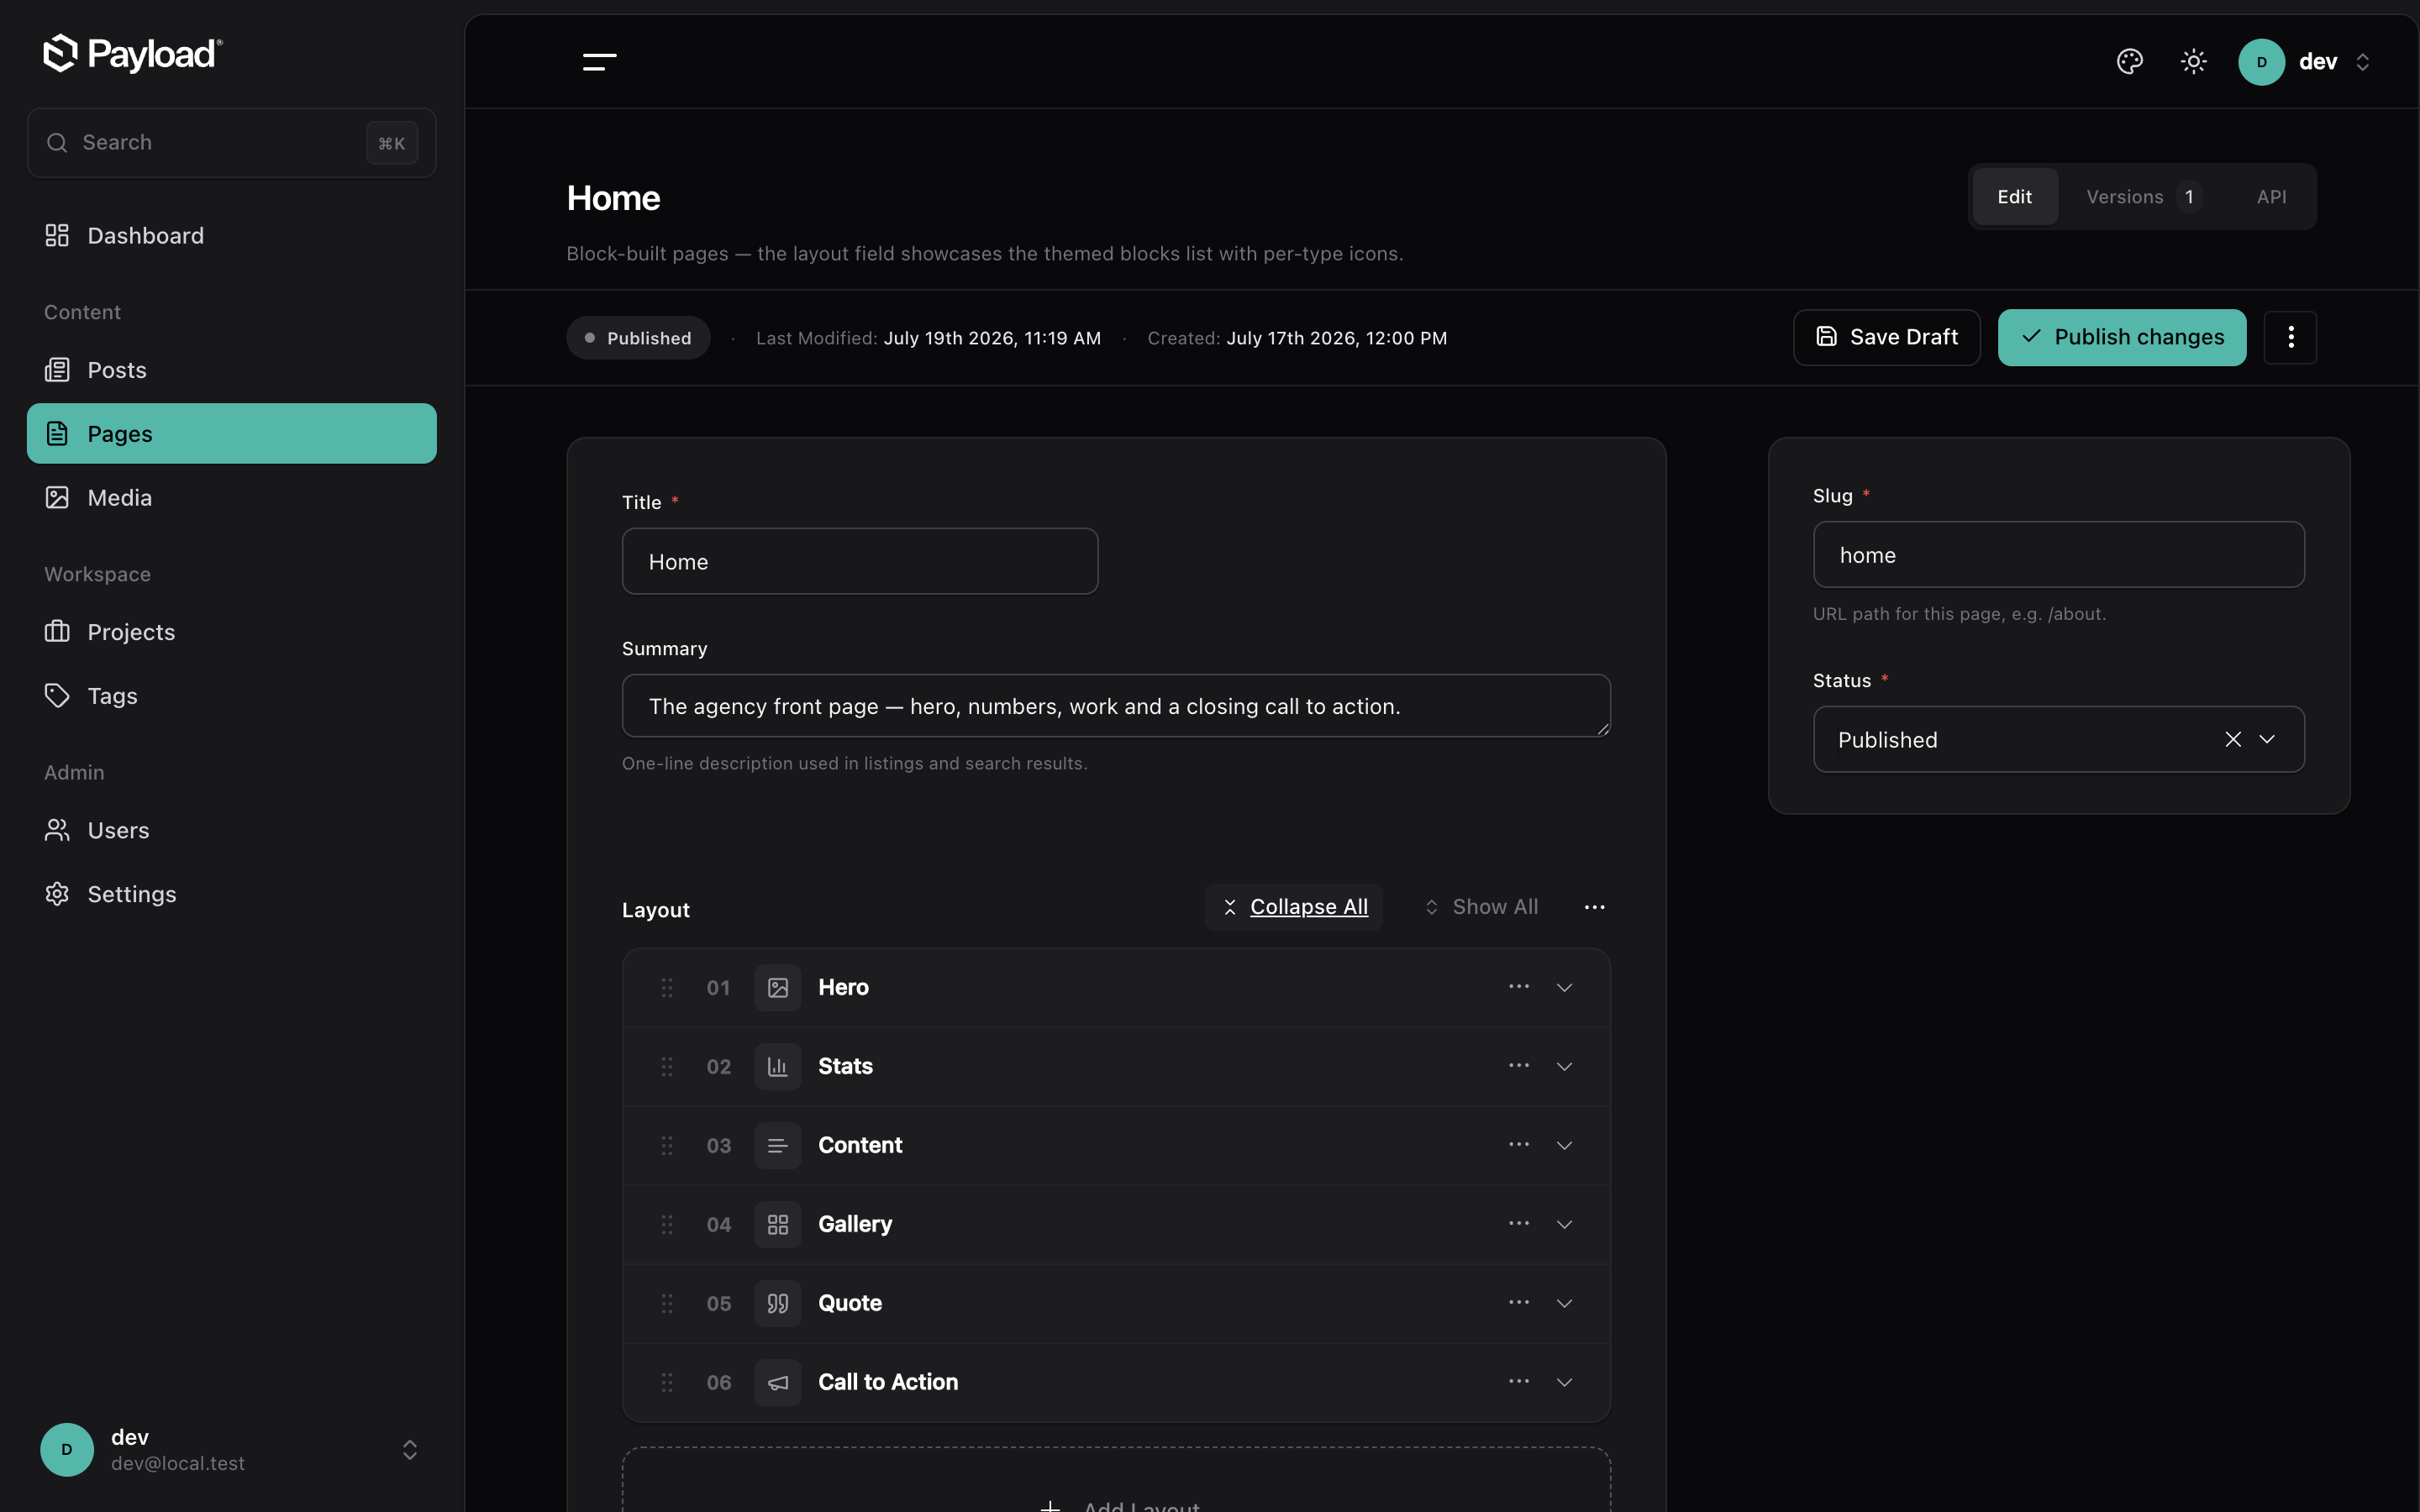Open the dev user menu in header
The width and height of the screenshot is (2420, 1512).
tap(2305, 62)
